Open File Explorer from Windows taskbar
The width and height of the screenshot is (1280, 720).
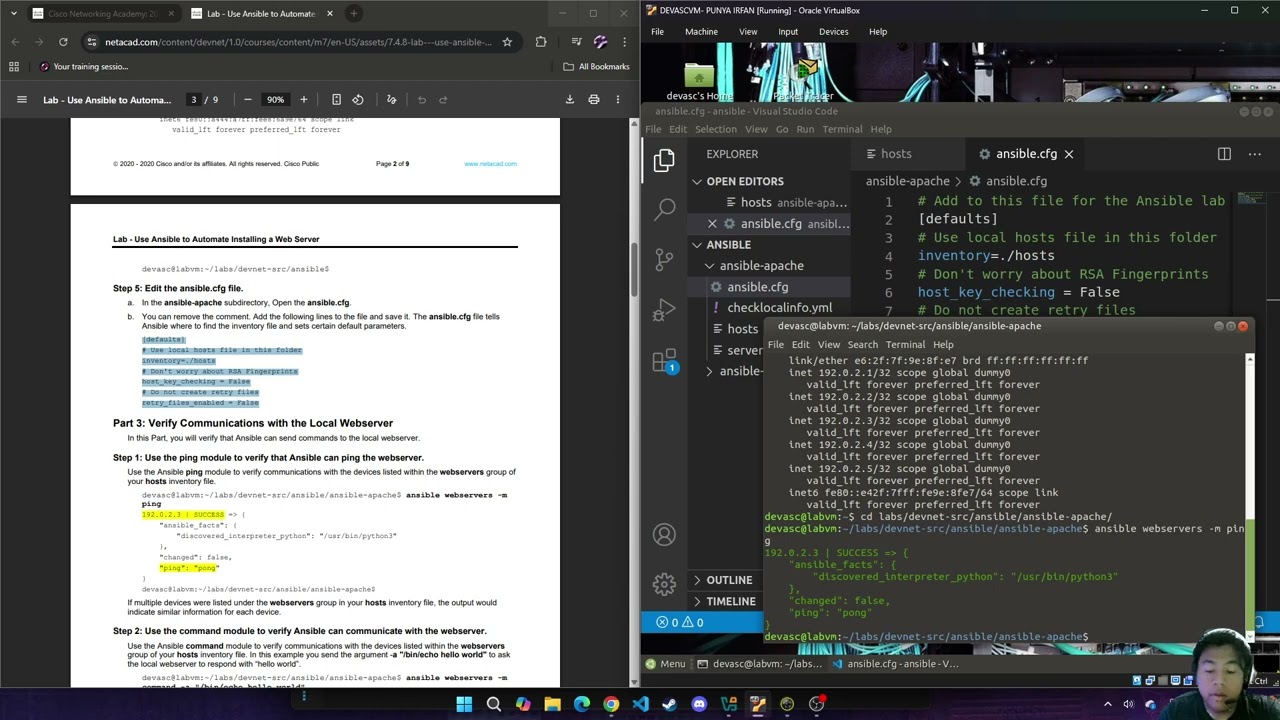[552, 704]
